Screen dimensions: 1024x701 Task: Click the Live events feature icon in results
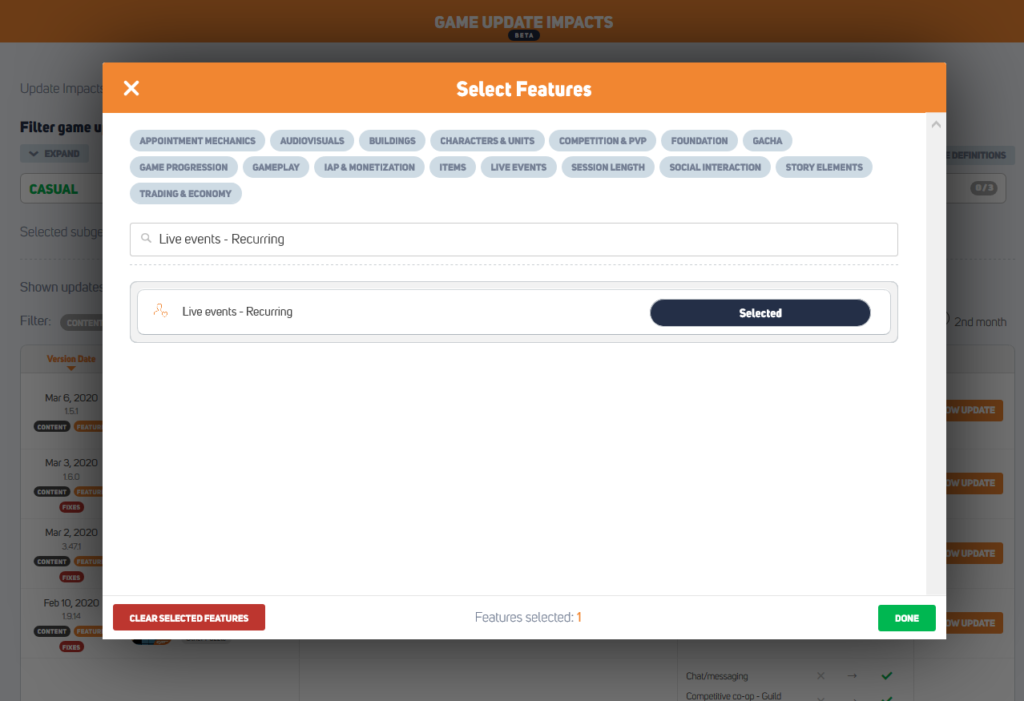click(160, 311)
